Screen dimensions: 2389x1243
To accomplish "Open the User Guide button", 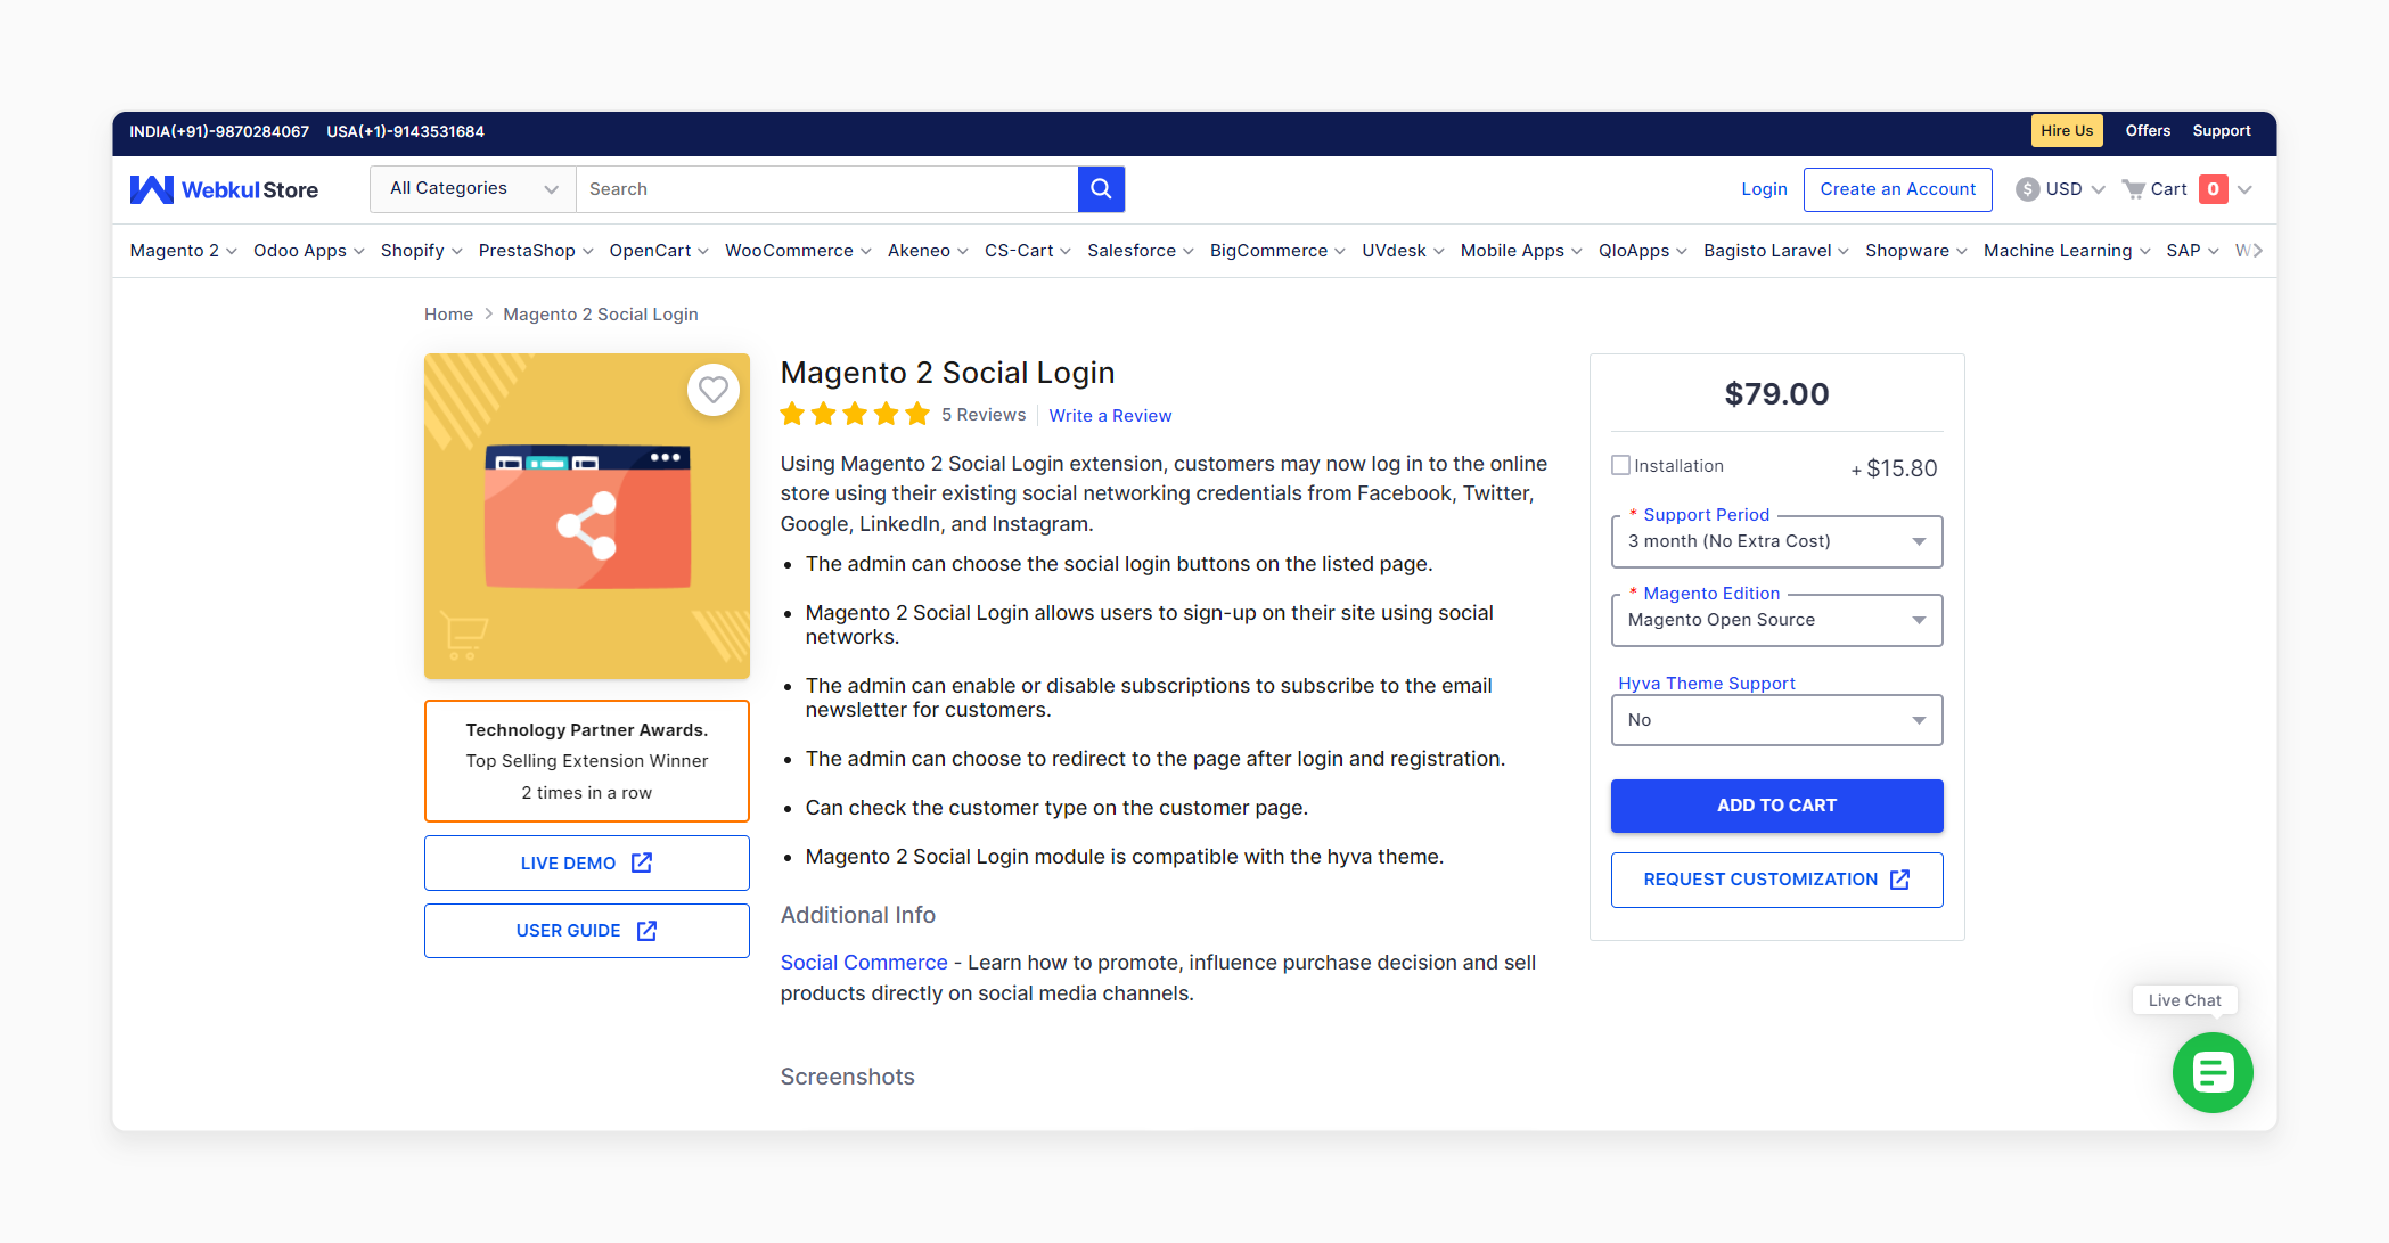I will click(x=586, y=931).
